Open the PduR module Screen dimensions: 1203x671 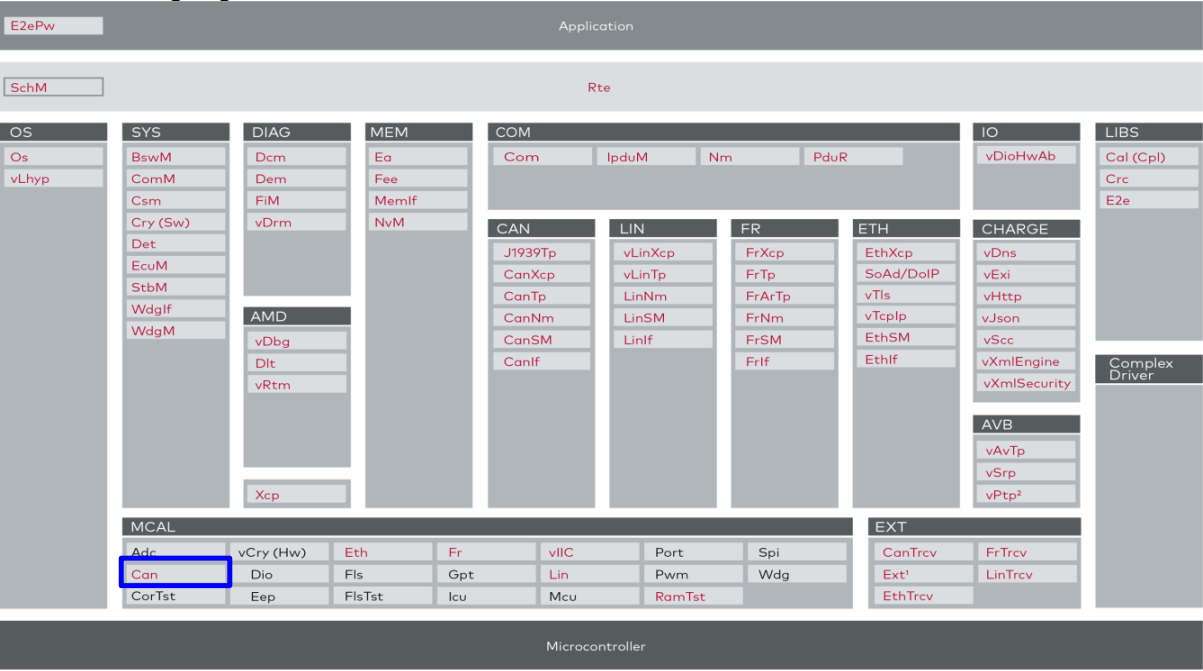click(853, 157)
